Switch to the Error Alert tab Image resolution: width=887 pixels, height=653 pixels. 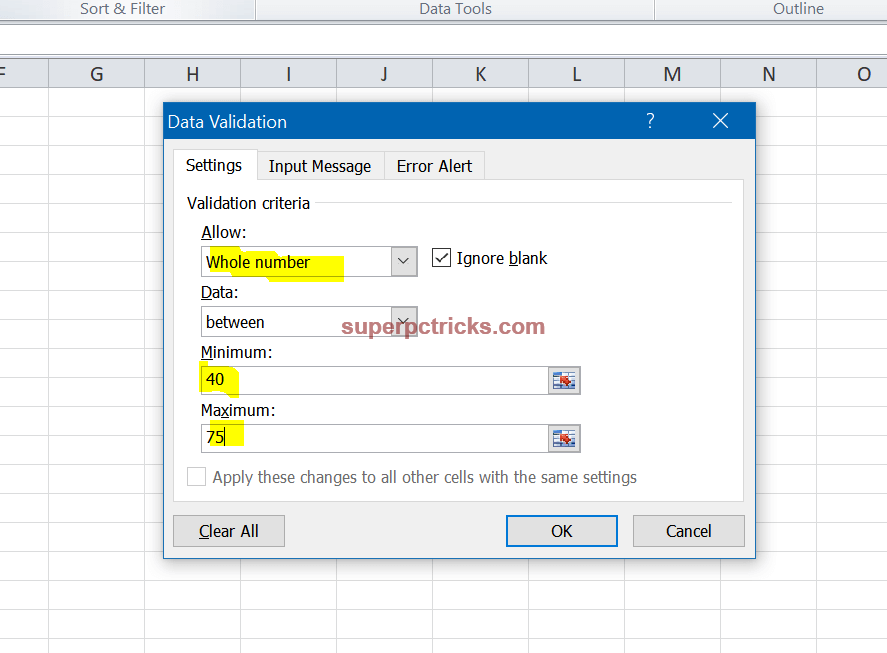(x=434, y=165)
